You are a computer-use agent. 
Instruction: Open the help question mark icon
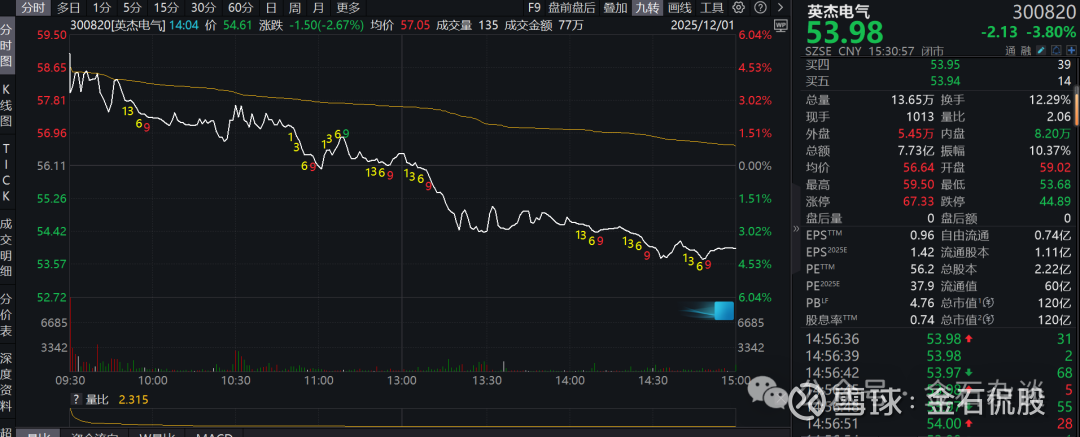(760, 8)
